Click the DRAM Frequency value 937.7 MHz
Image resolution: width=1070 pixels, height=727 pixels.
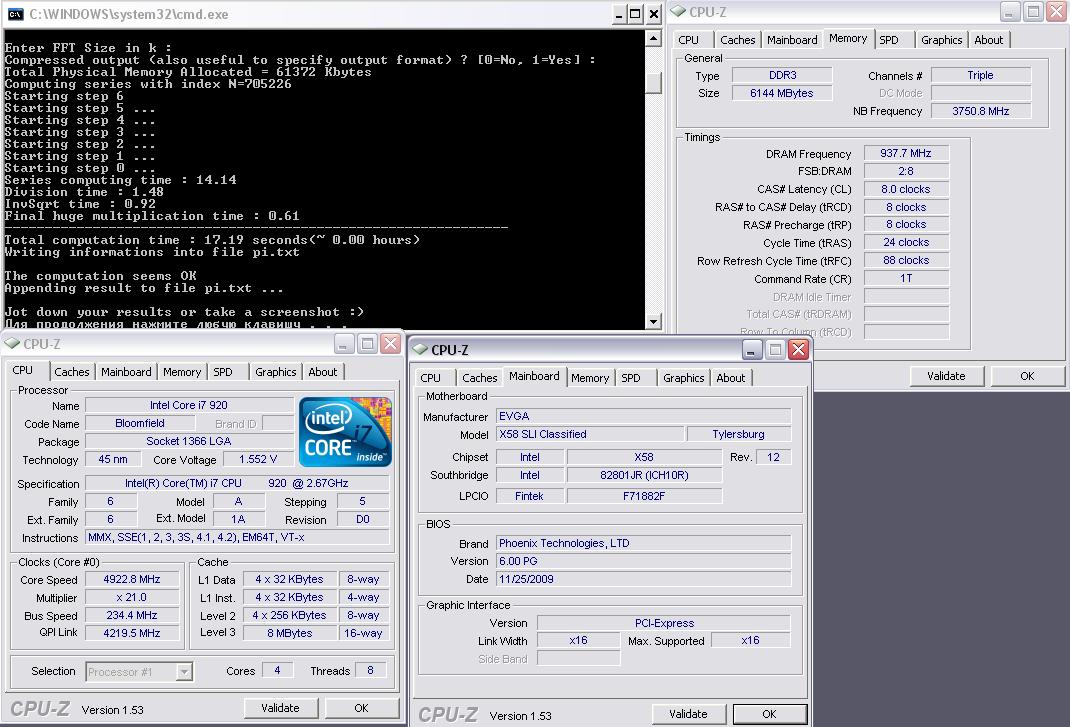click(906, 154)
